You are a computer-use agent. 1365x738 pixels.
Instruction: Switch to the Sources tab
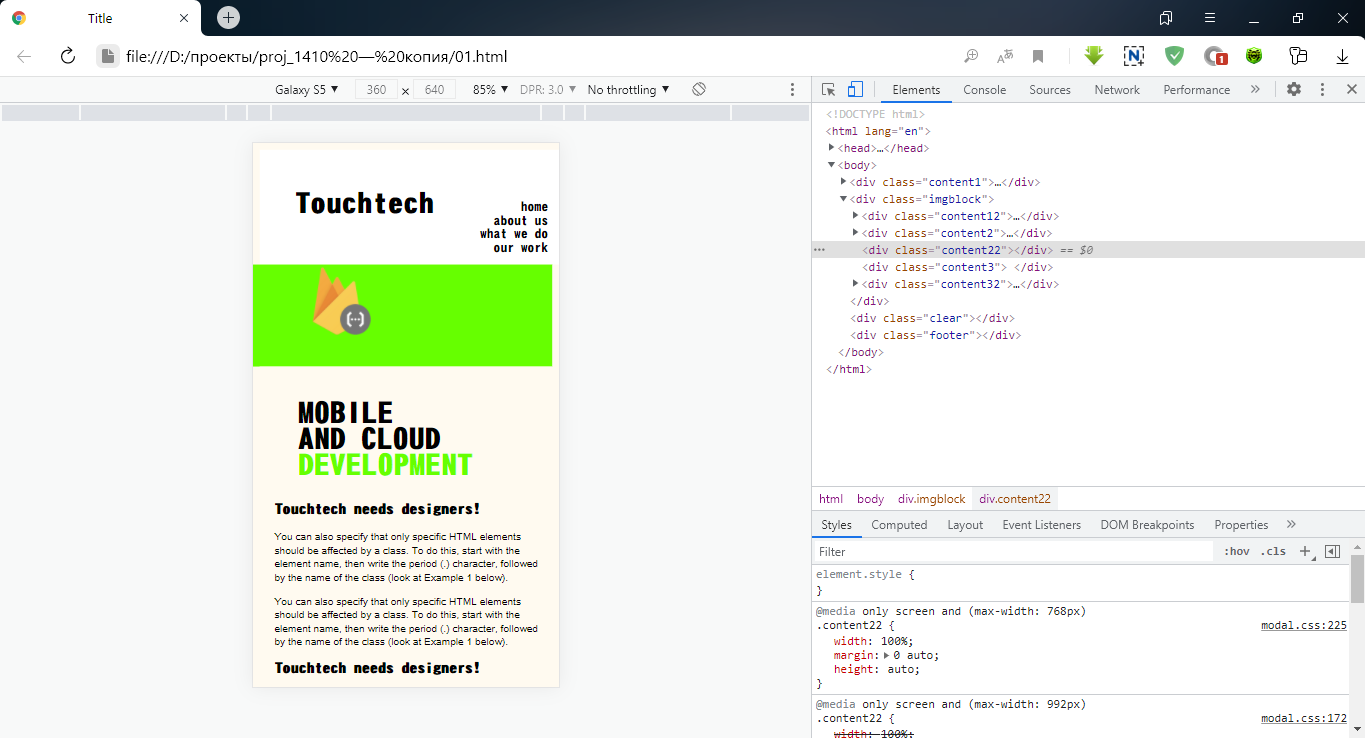(x=1050, y=90)
